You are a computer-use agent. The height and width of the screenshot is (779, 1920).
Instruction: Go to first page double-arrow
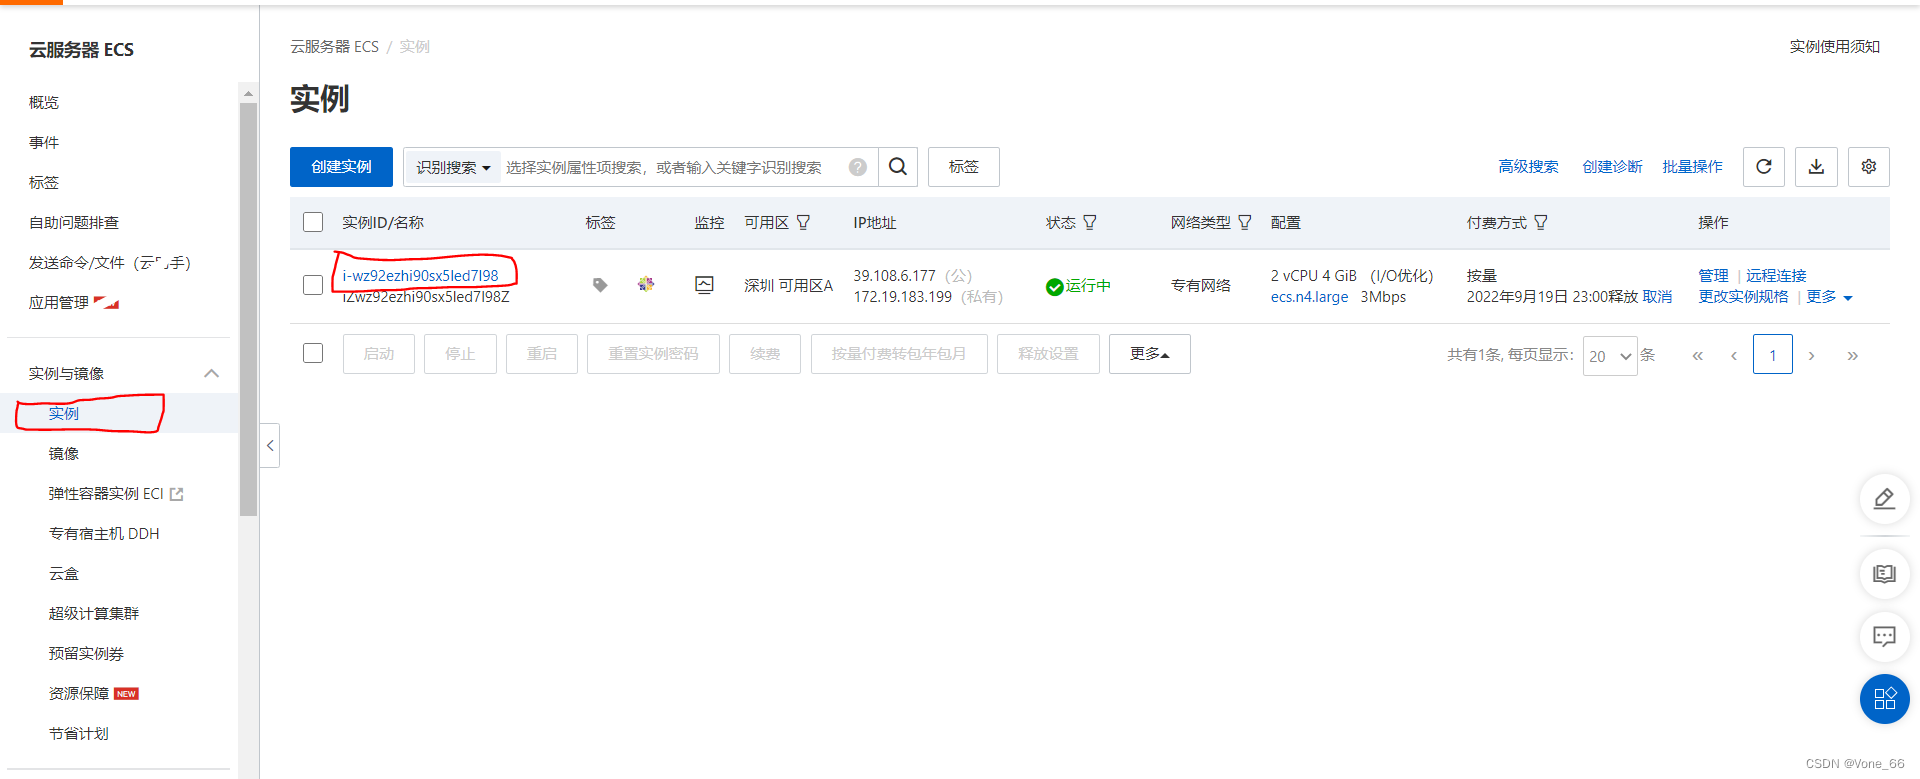coord(1697,355)
